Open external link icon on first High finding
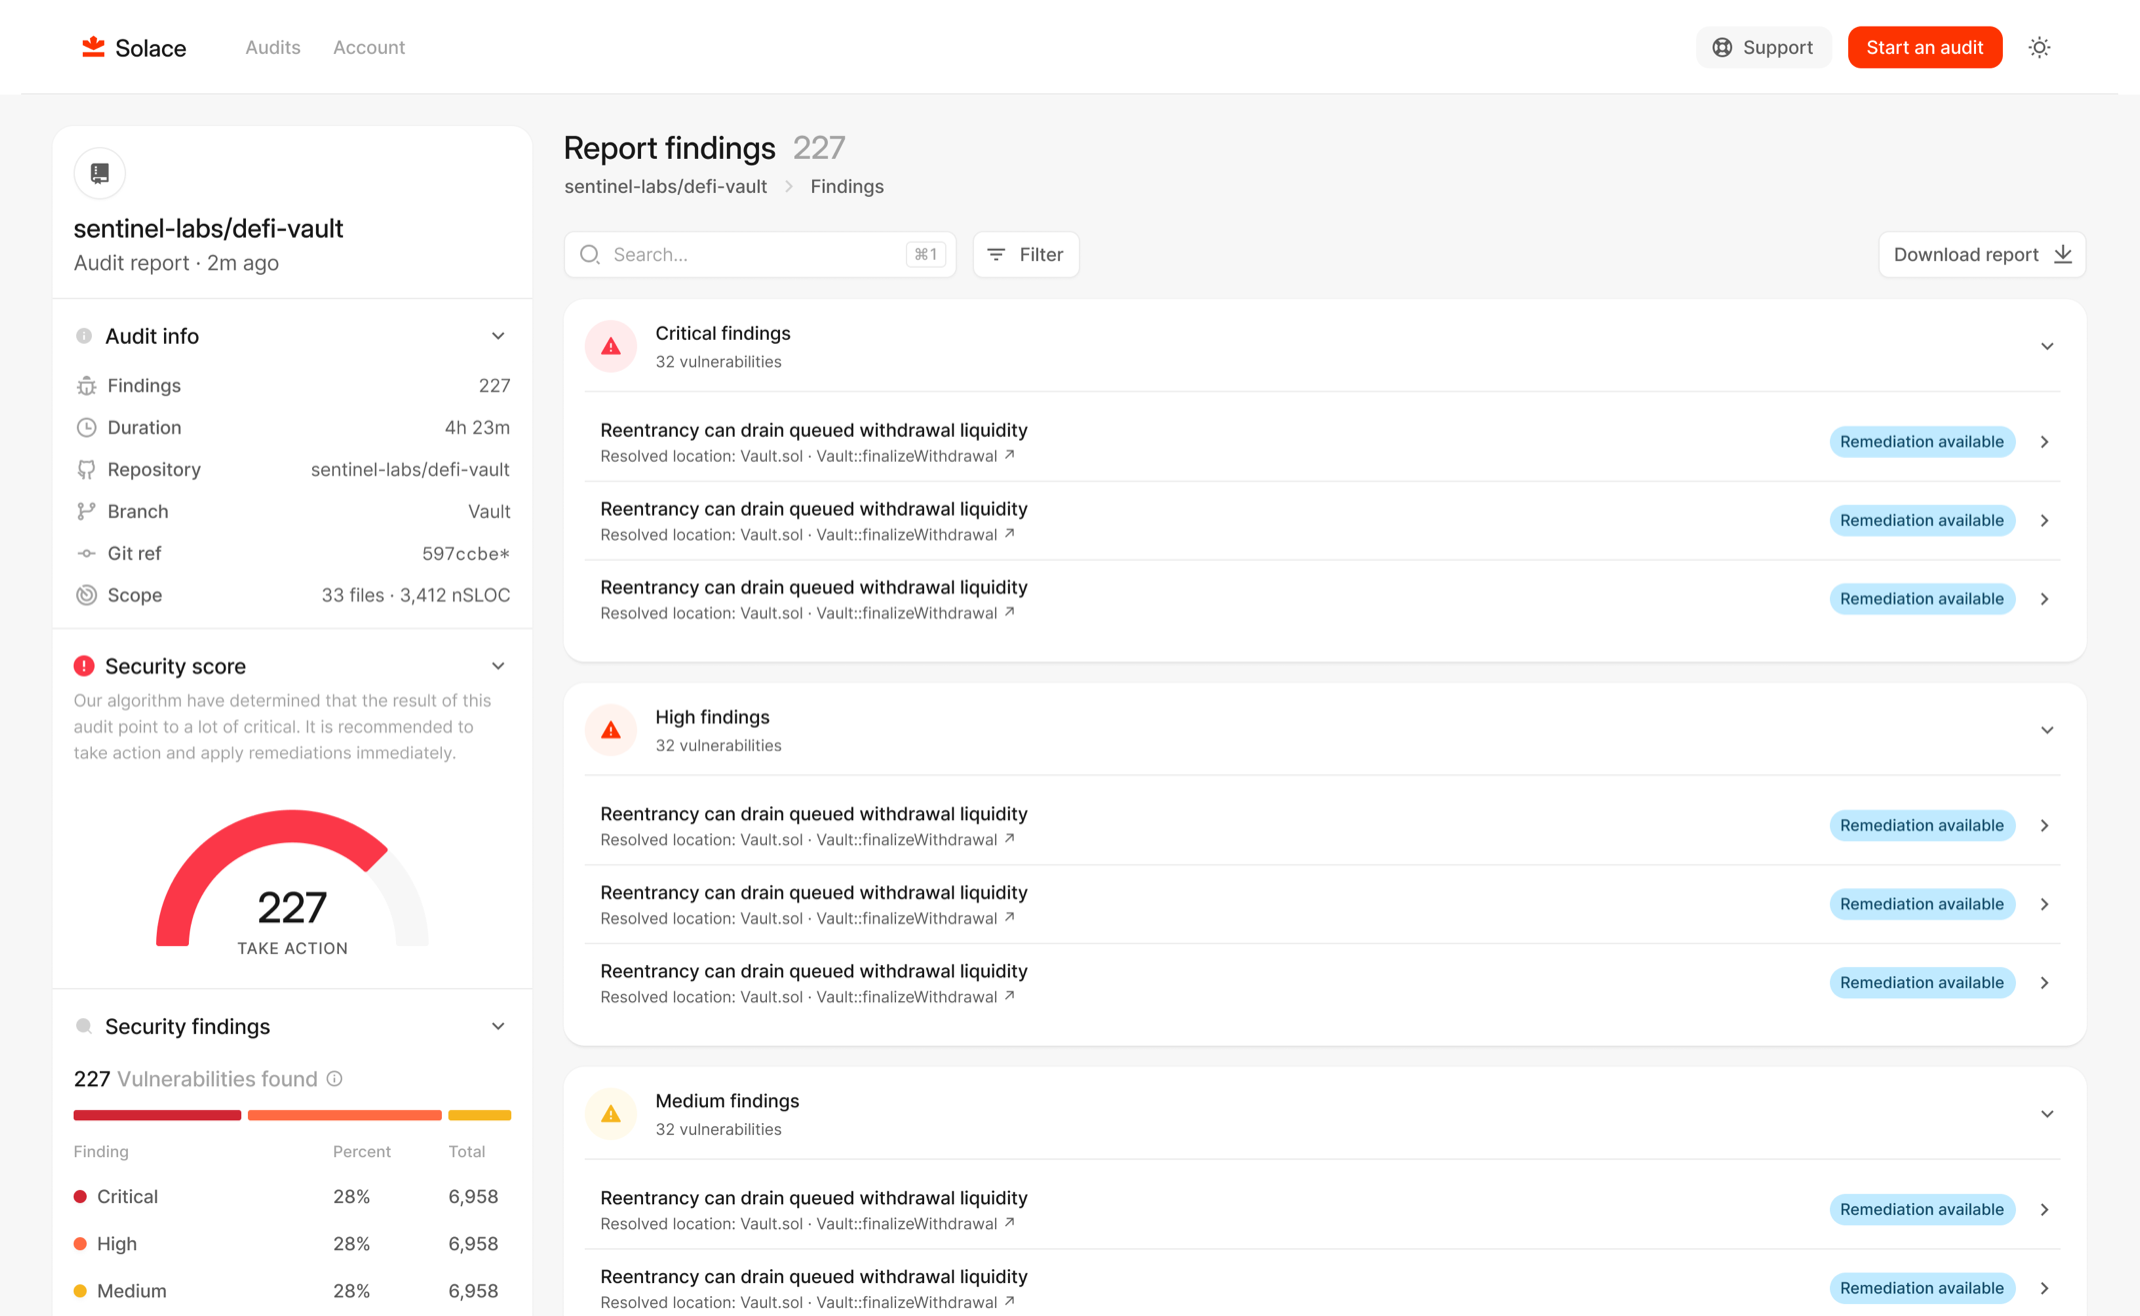This screenshot has width=2140, height=1316. tap(1010, 839)
